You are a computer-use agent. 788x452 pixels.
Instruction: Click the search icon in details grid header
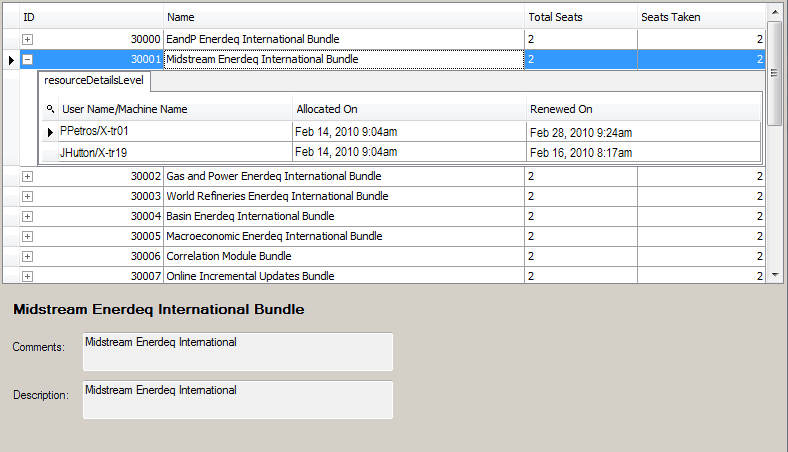click(x=50, y=109)
